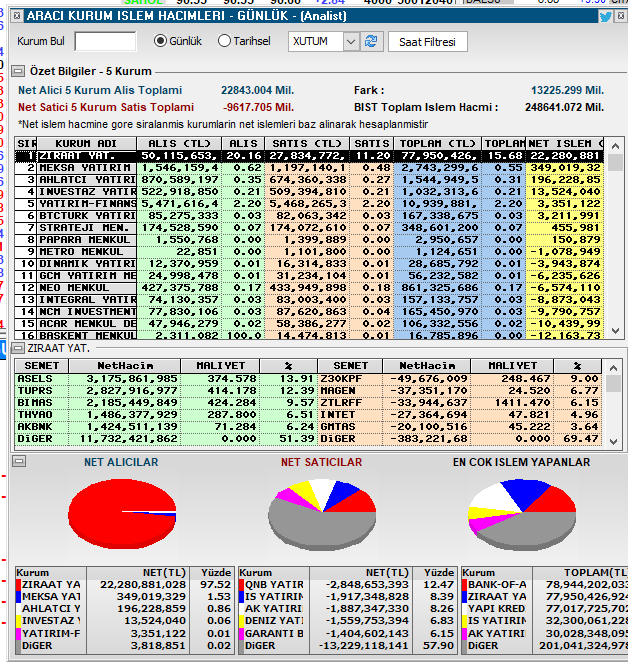Select the MEKSA YATIRIM row
The height and width of the screenshot is (662, 628).
[309, 168]
